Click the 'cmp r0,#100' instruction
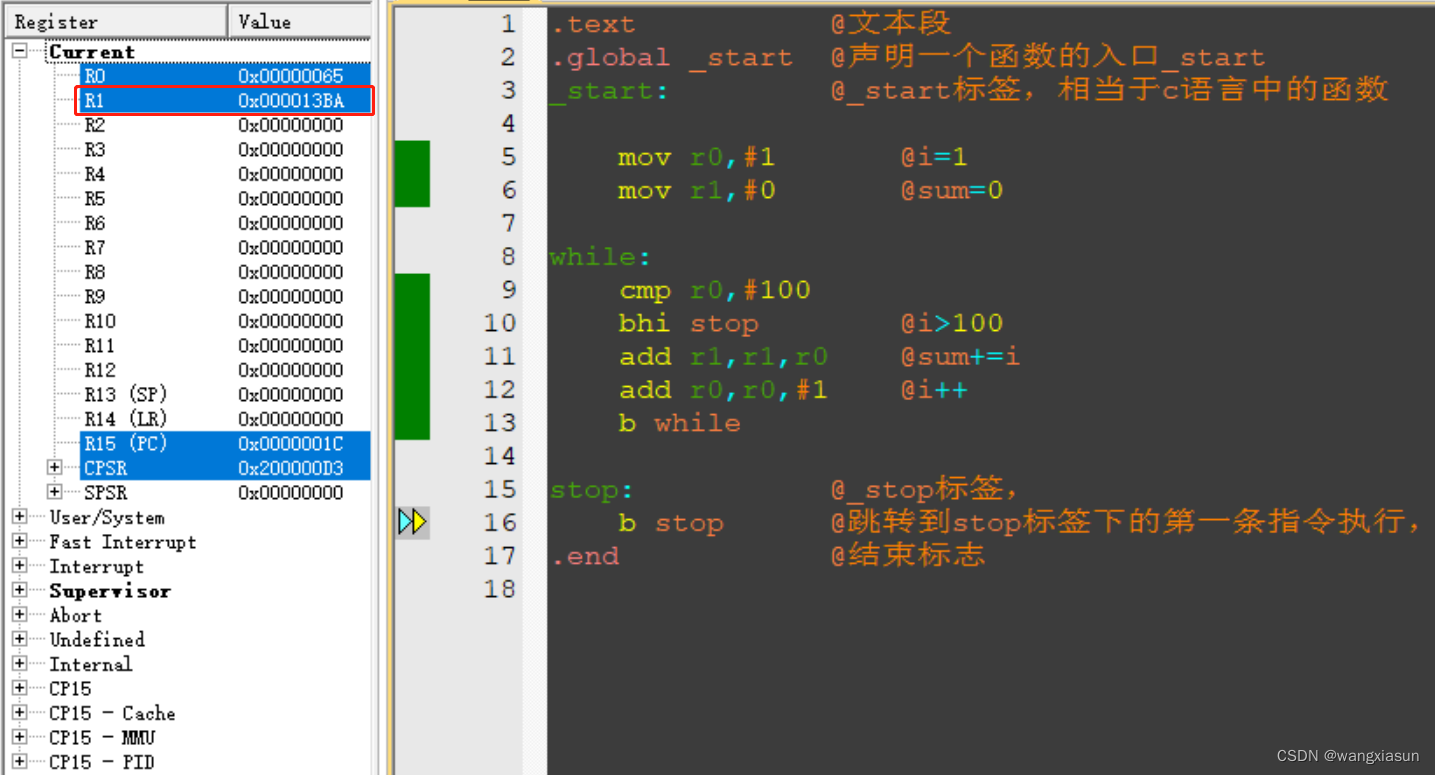Image resolution: width=1435 pixels, height=775 pixels. [x=714, y=290]
